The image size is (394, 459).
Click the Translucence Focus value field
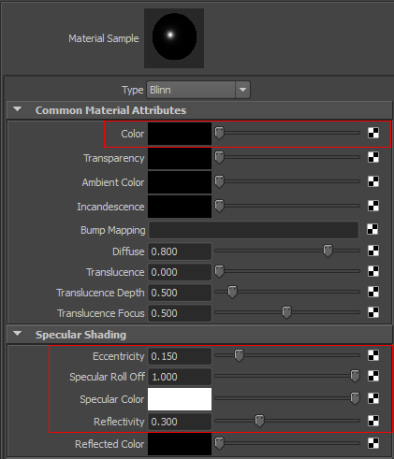pyautogui.click(x=180, y=313)
